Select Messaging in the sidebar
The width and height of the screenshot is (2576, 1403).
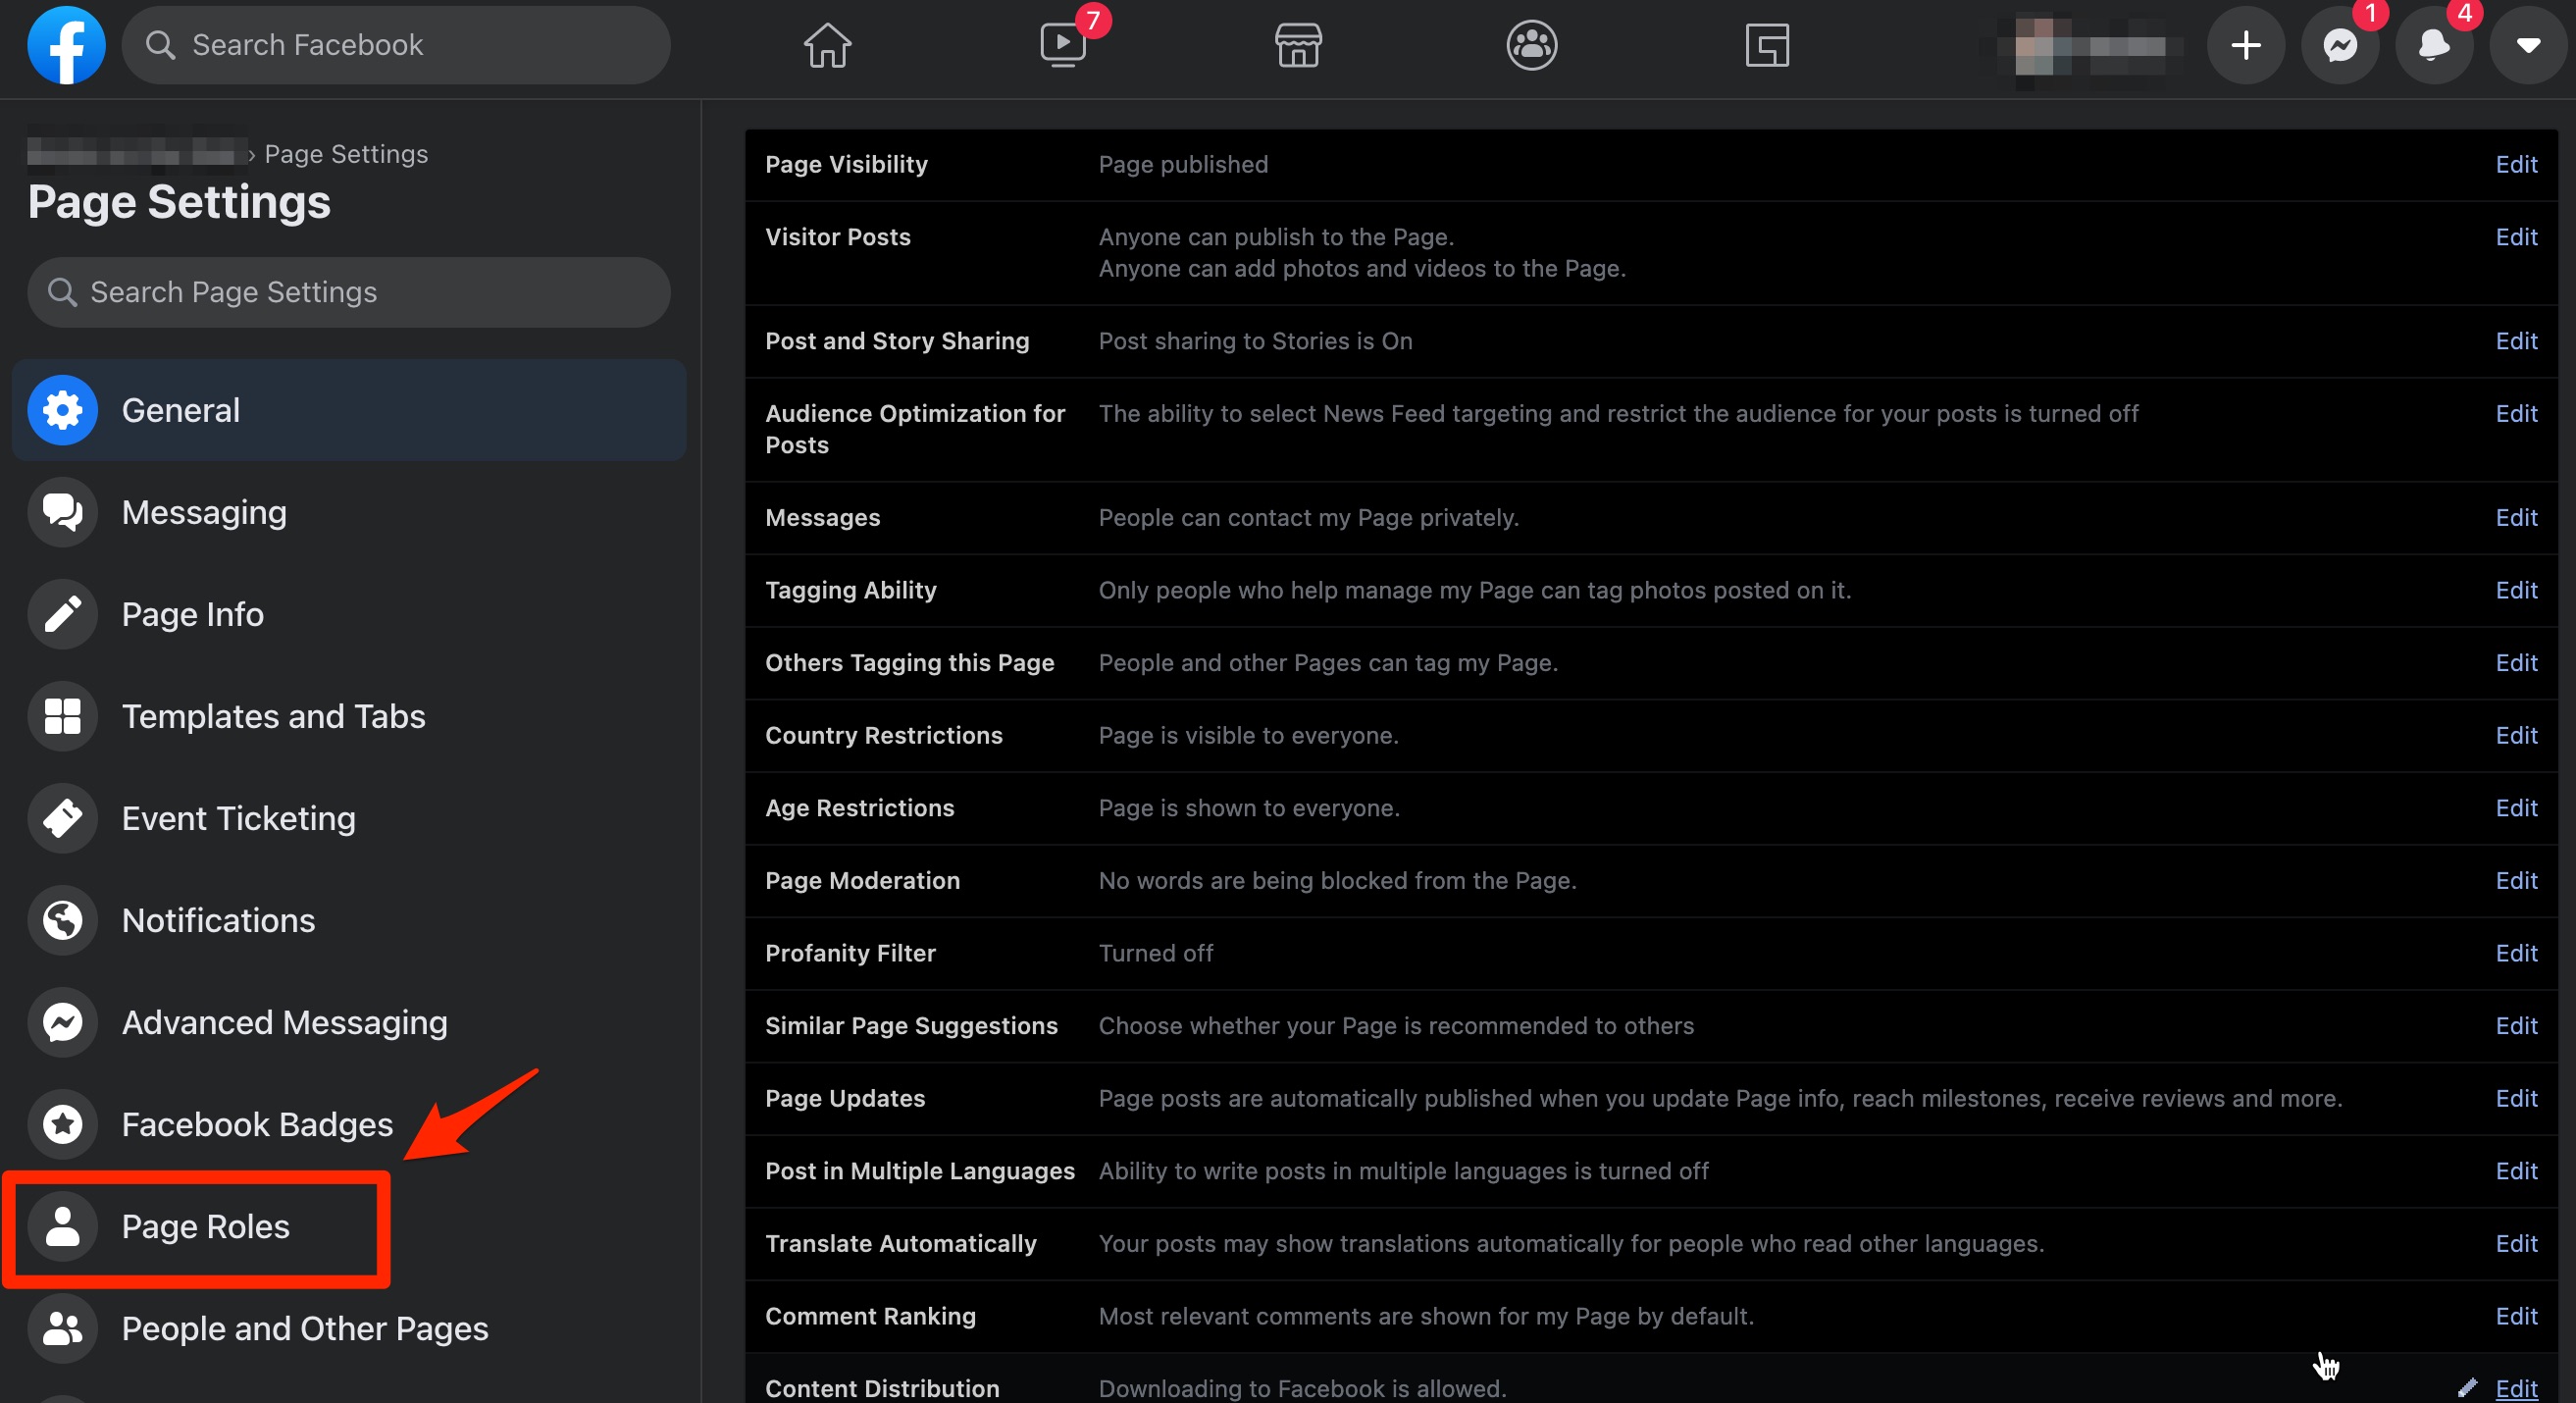point(204,512)
